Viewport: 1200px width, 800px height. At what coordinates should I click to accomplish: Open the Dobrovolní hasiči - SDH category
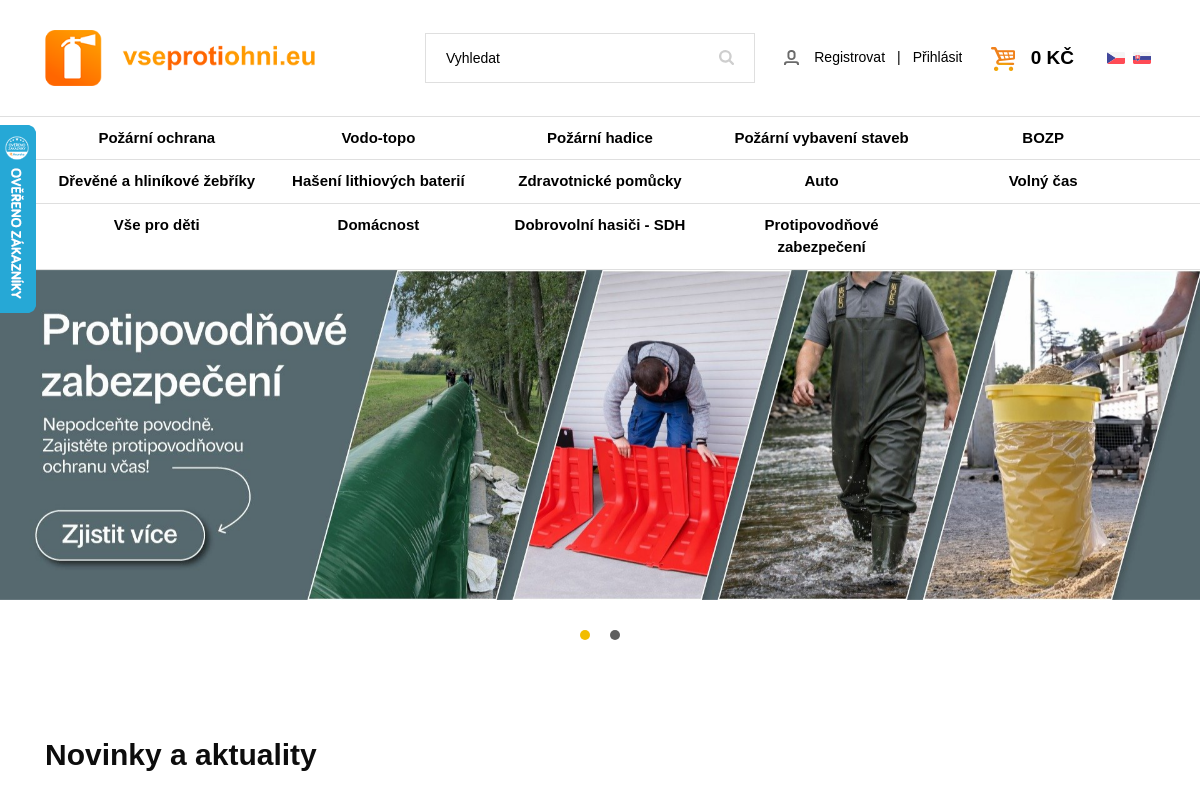(x=600, y=225)
